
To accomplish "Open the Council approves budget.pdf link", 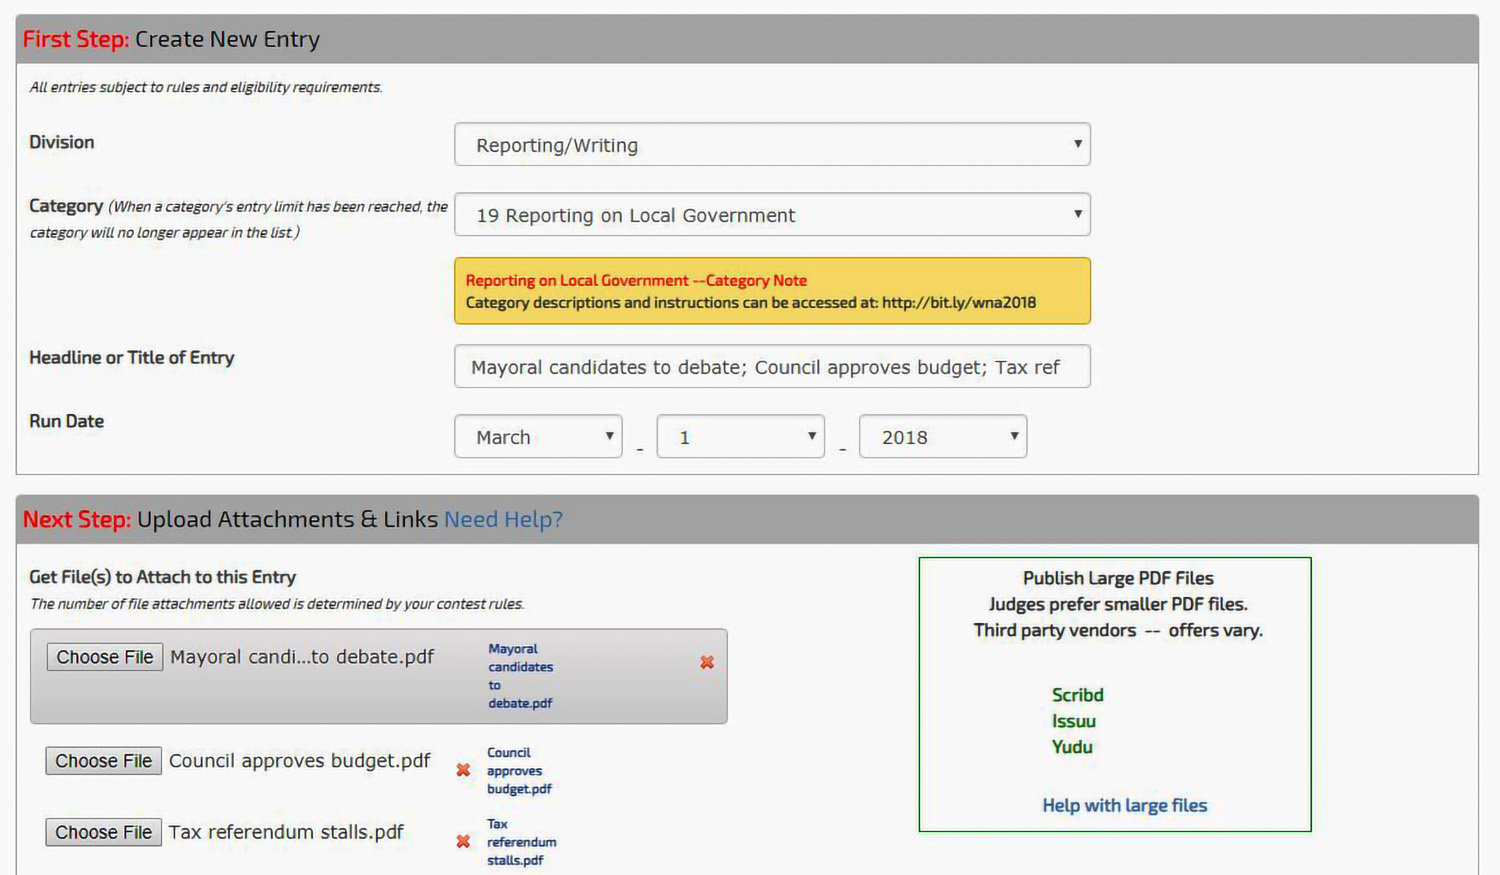I will click(x=519, y=770).
